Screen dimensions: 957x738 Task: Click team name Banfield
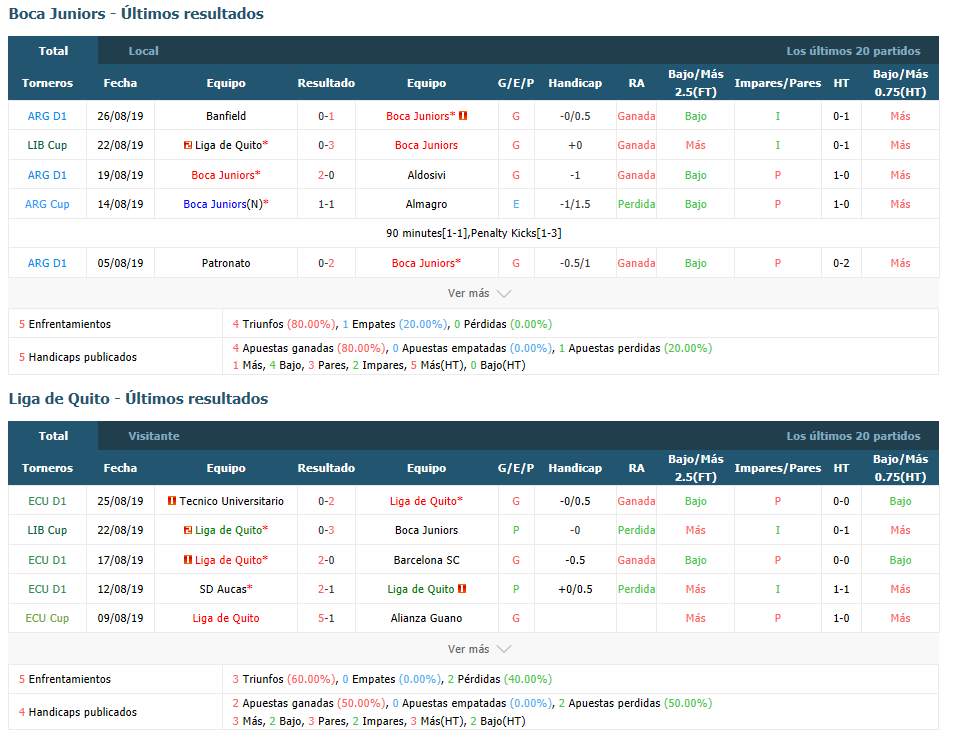pos(226,116)
